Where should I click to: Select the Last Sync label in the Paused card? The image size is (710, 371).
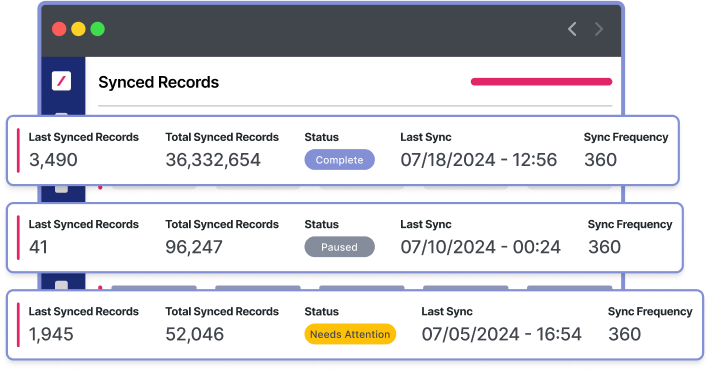click(426, 224)
